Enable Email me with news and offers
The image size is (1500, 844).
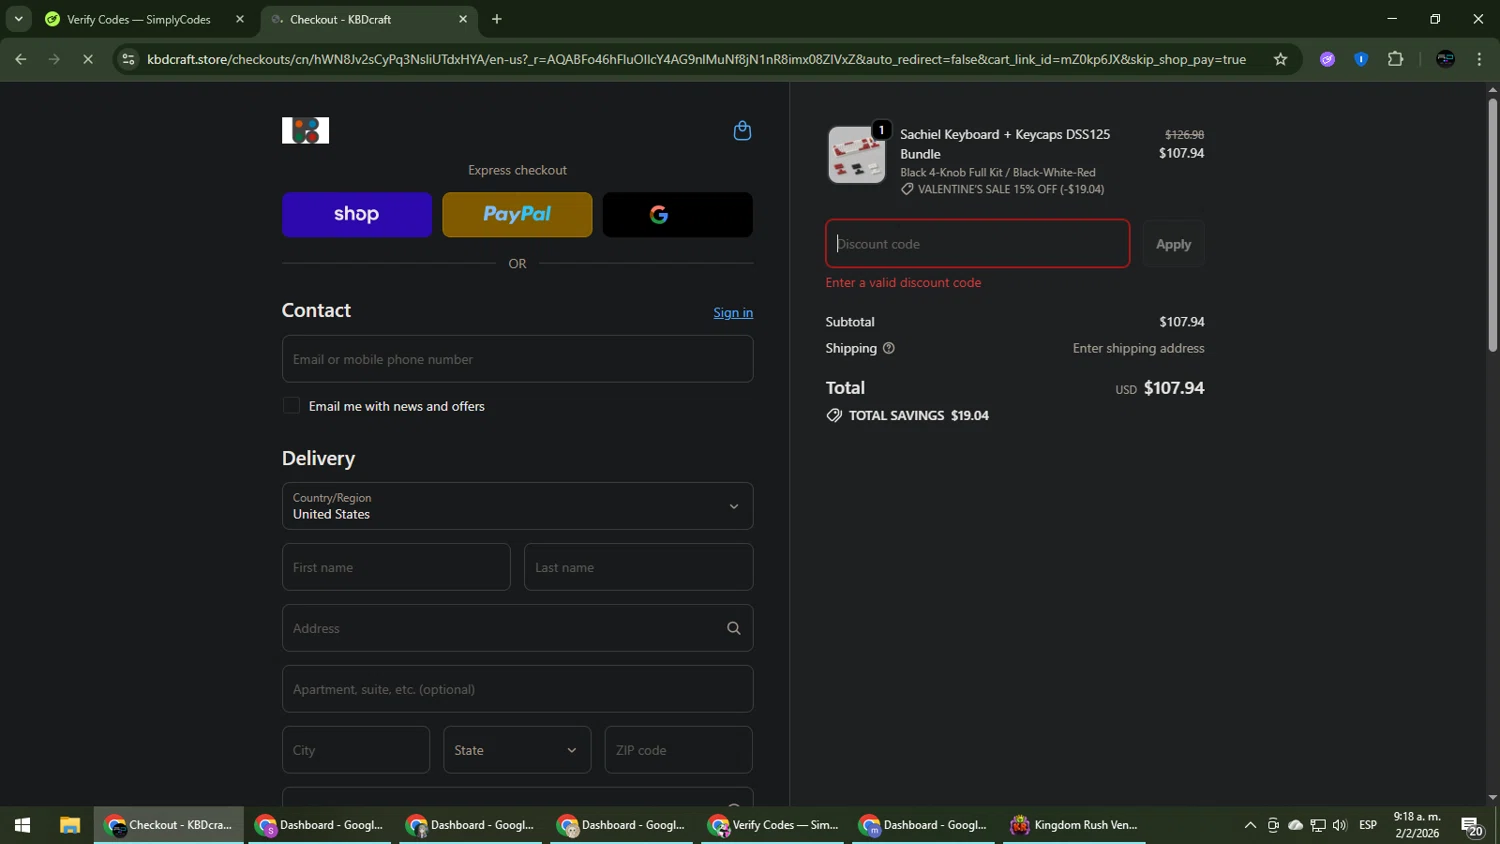coord(291,406)
